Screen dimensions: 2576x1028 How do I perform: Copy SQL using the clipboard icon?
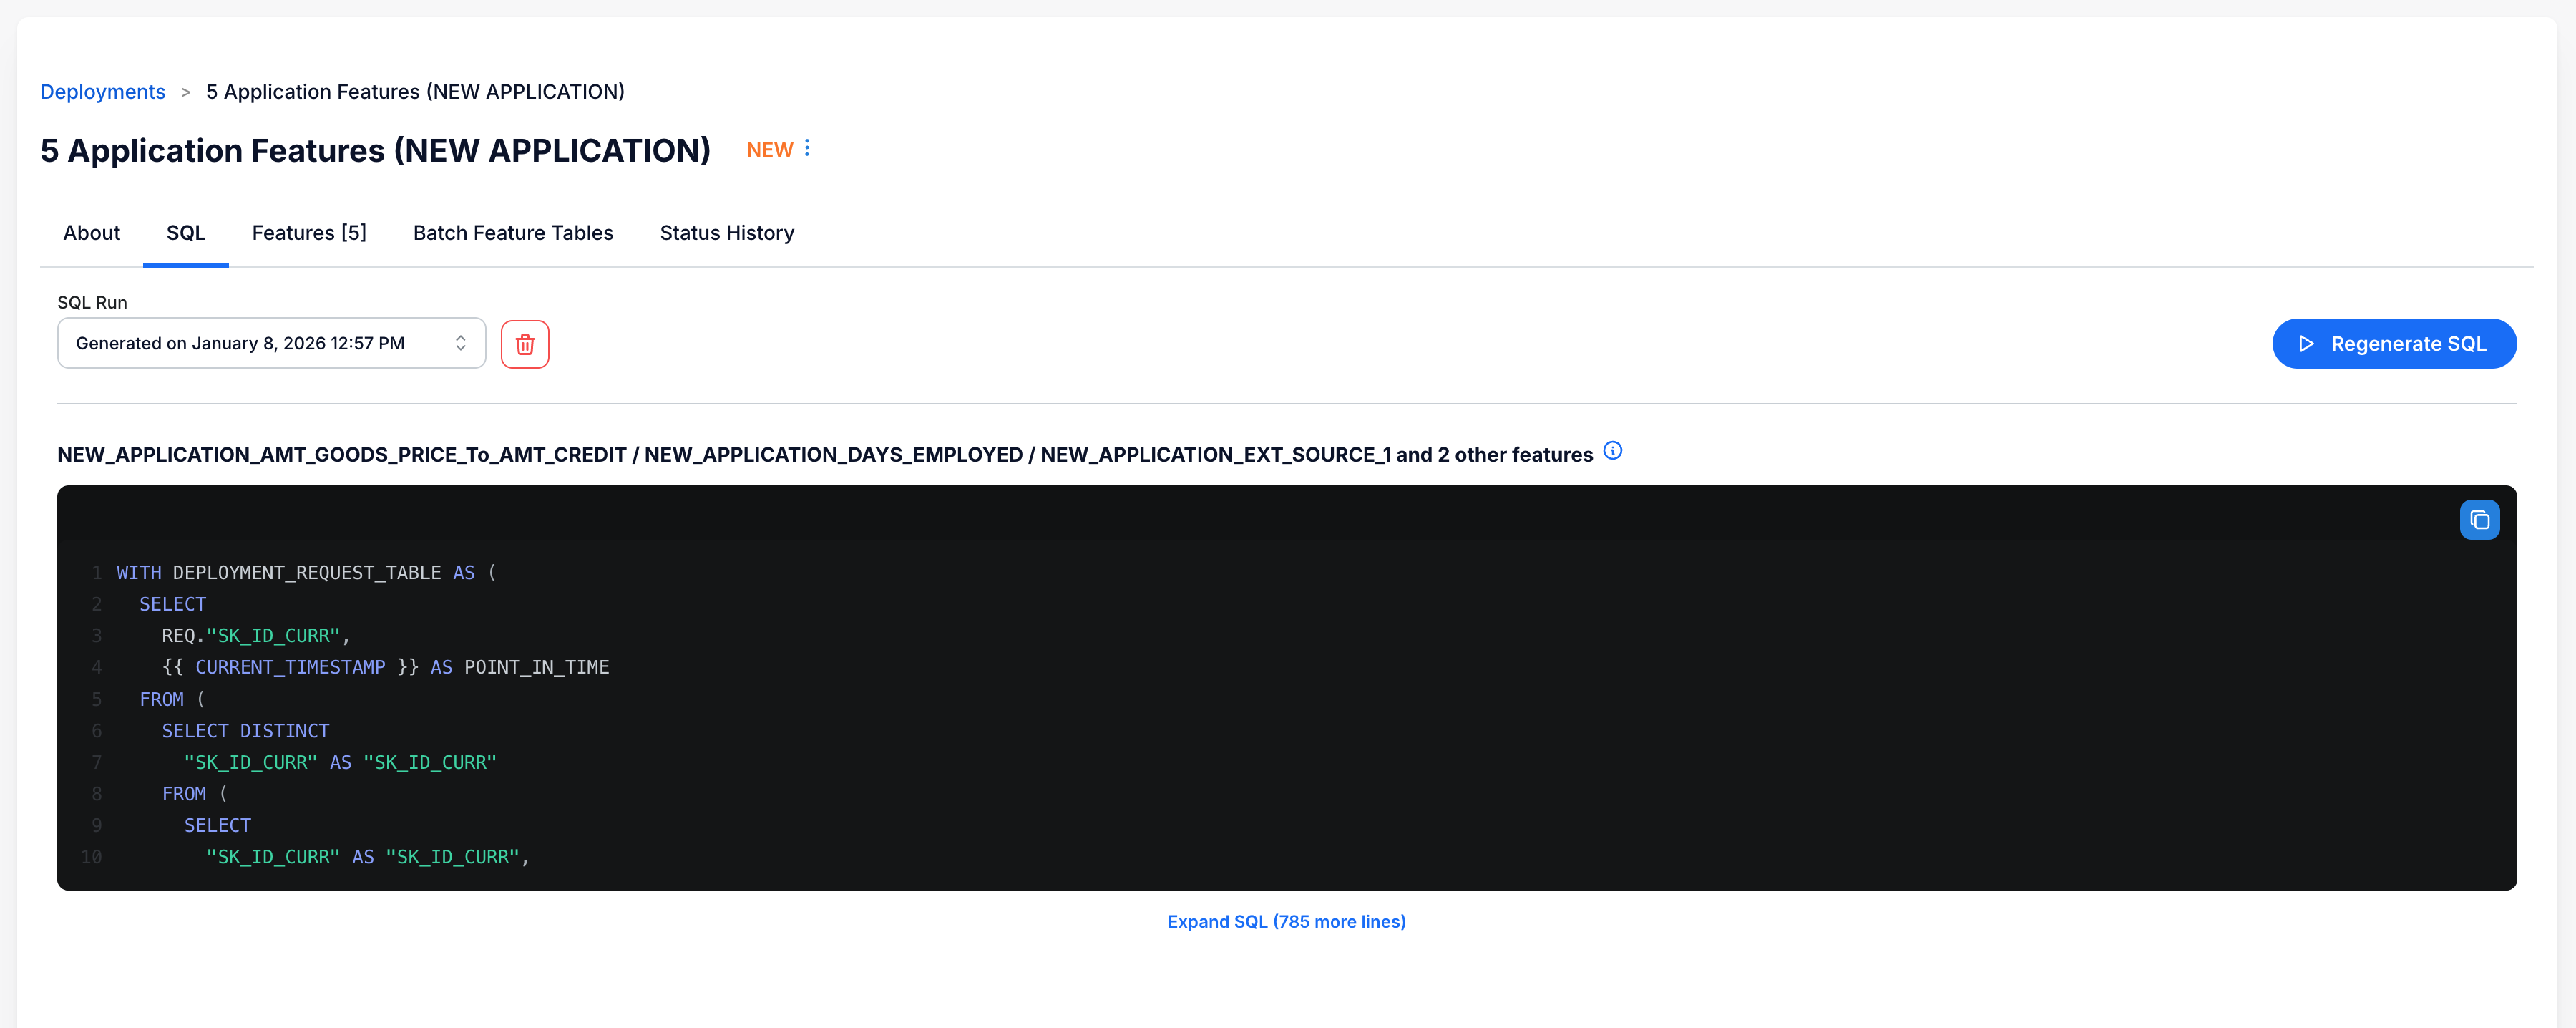[x=2479, y=520]
